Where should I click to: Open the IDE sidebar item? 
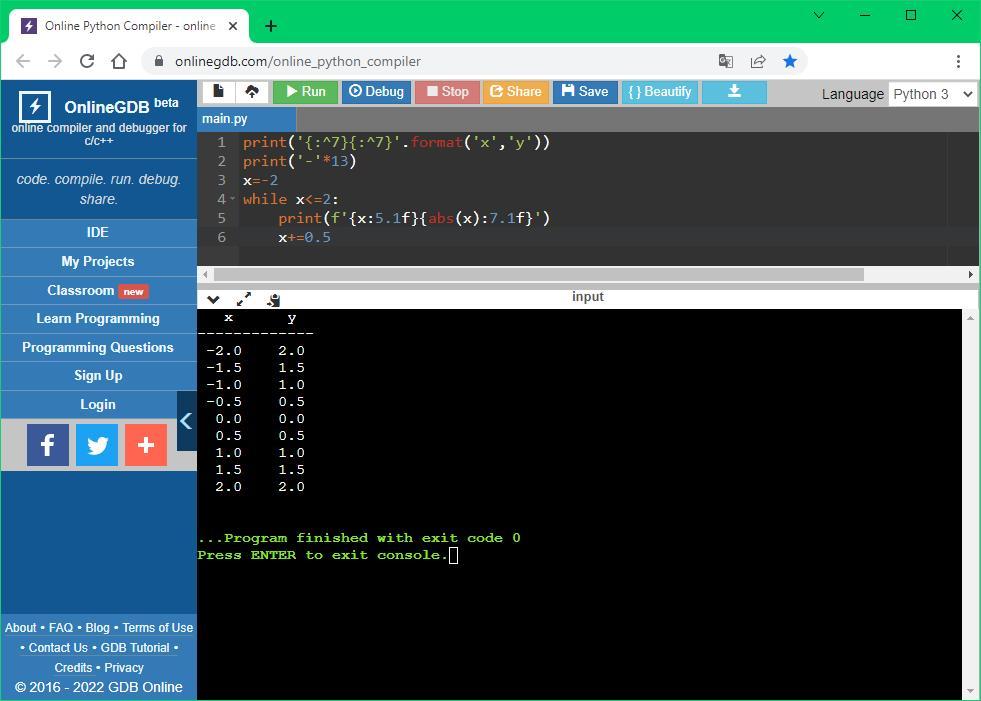(98, 233)
